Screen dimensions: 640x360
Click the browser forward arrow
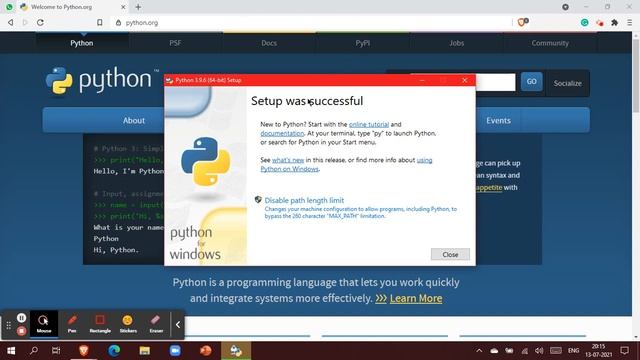click(x=25, y=22)
